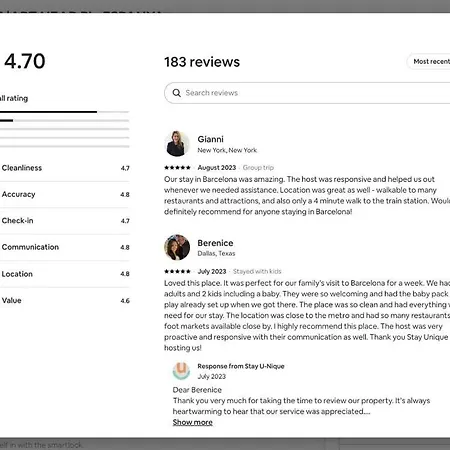
Task: Open the Most recent sort dropdown
Action: click(429, 62)
